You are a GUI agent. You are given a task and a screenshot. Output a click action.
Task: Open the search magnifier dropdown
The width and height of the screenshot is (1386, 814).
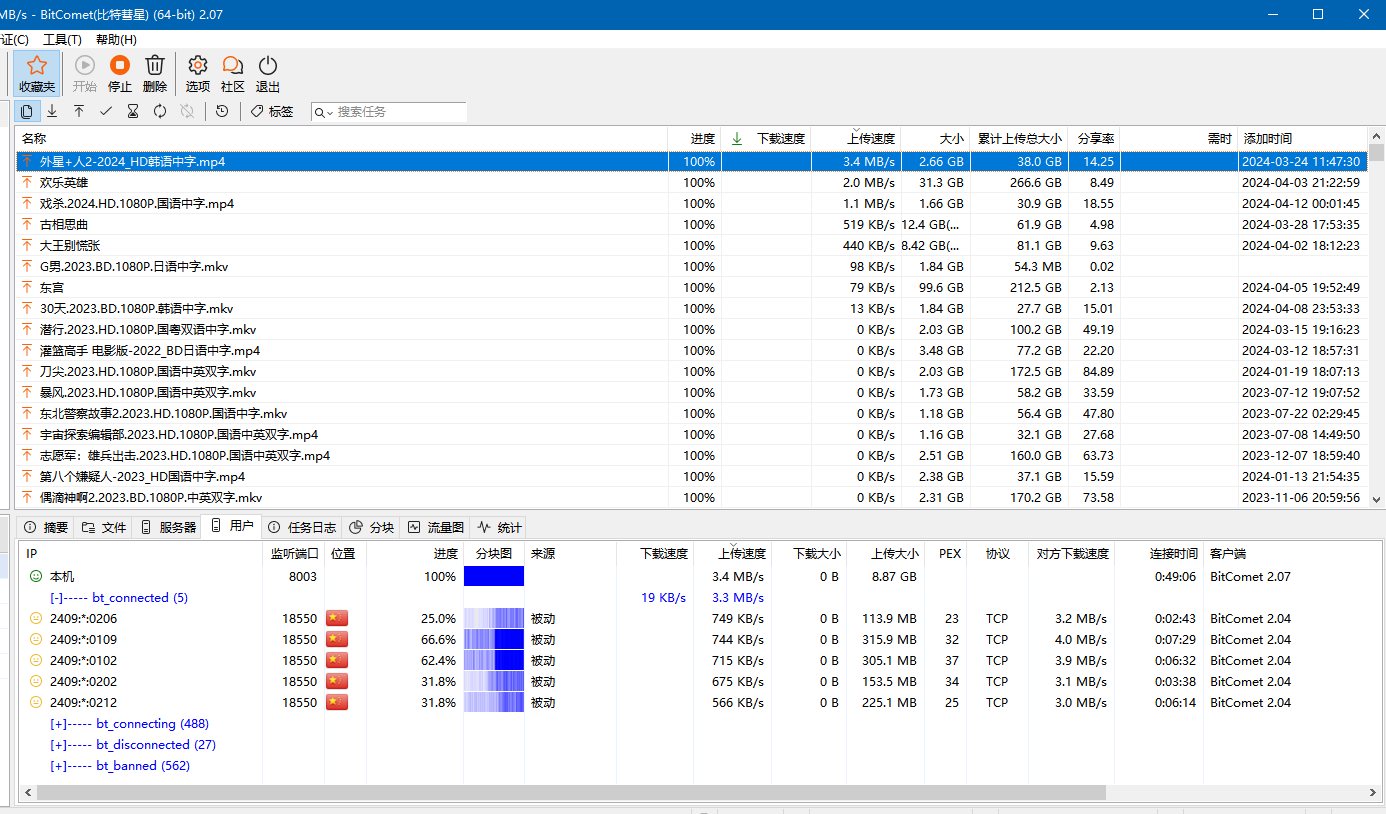pyautogui.click(x=324, y=112)
